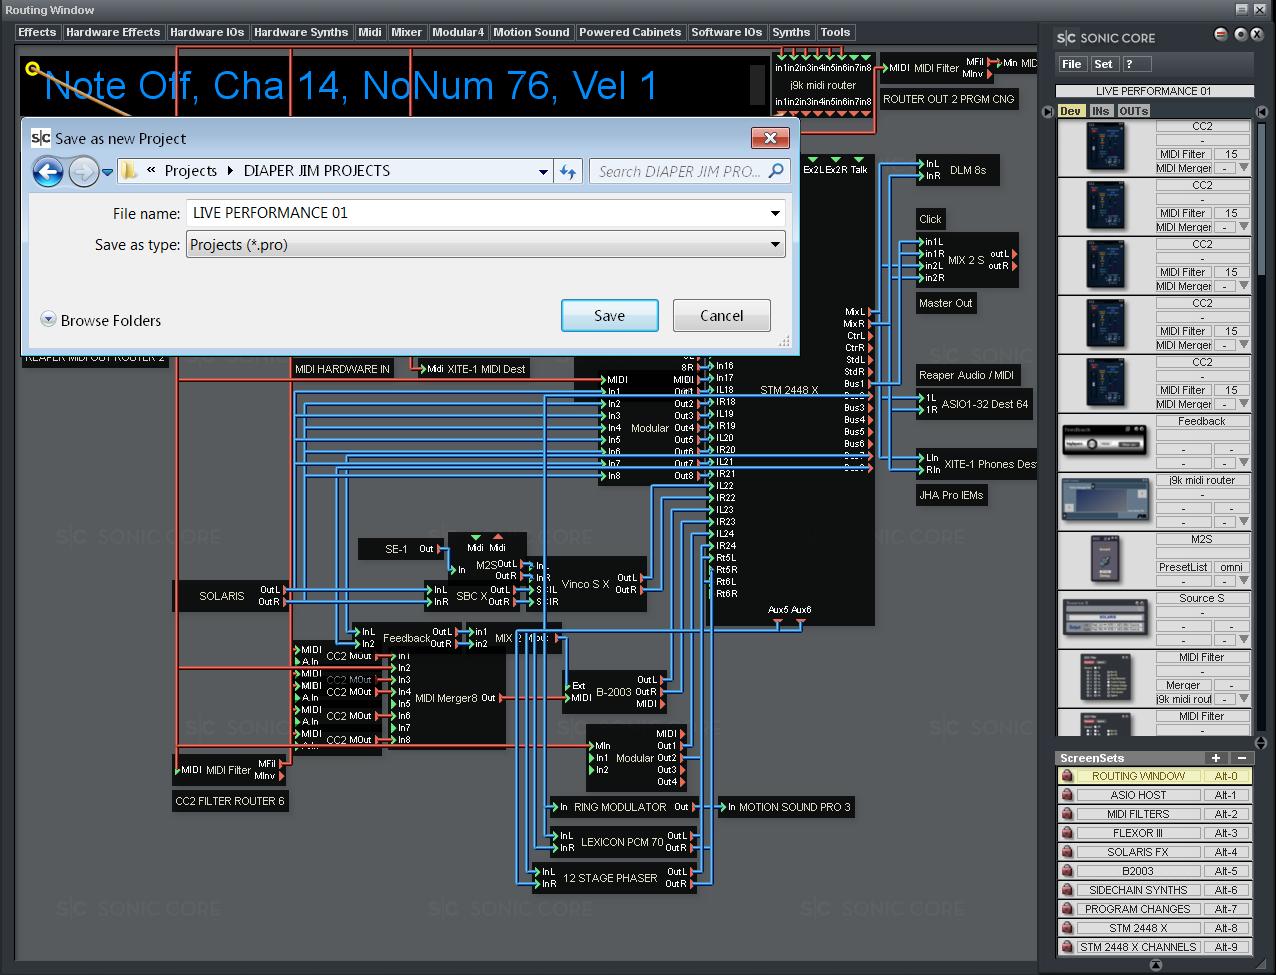Click the Sonic Core logo in the side panel
Viewport: 1276px width, 975px height.
1106,38
